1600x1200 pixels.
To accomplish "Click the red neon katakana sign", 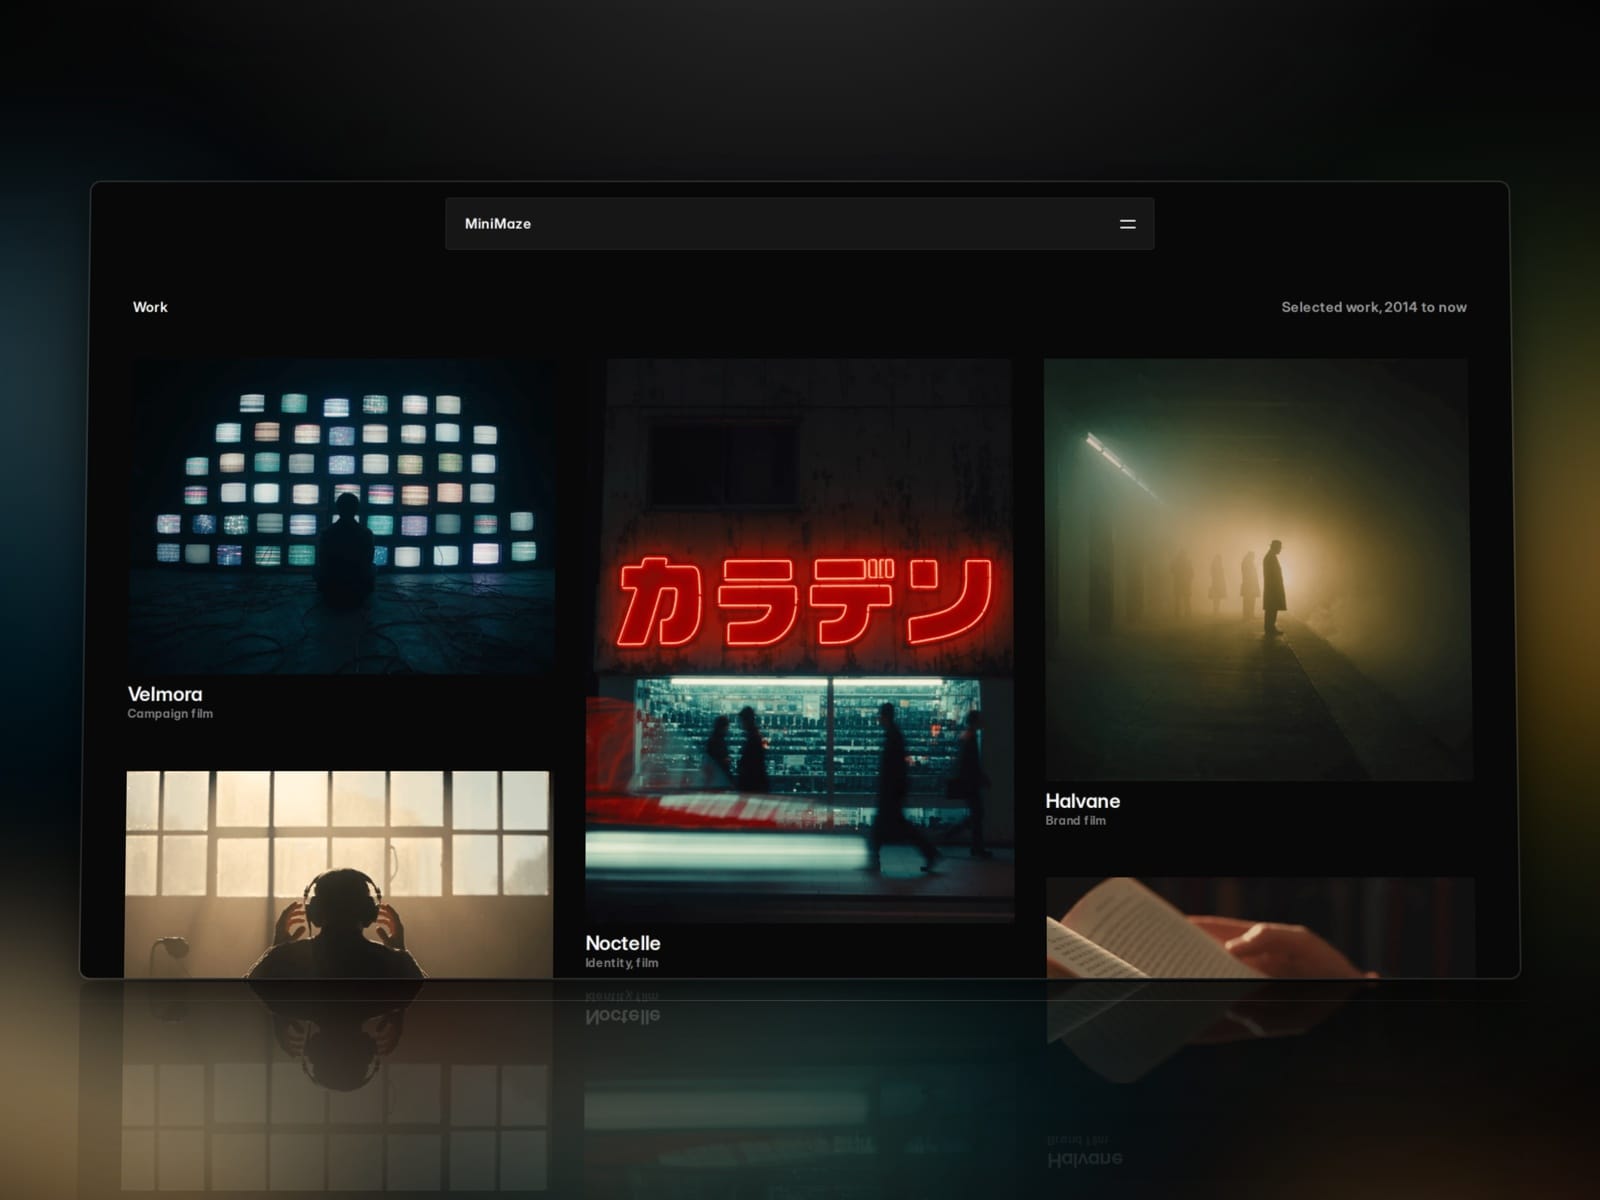I will point(803,602).
